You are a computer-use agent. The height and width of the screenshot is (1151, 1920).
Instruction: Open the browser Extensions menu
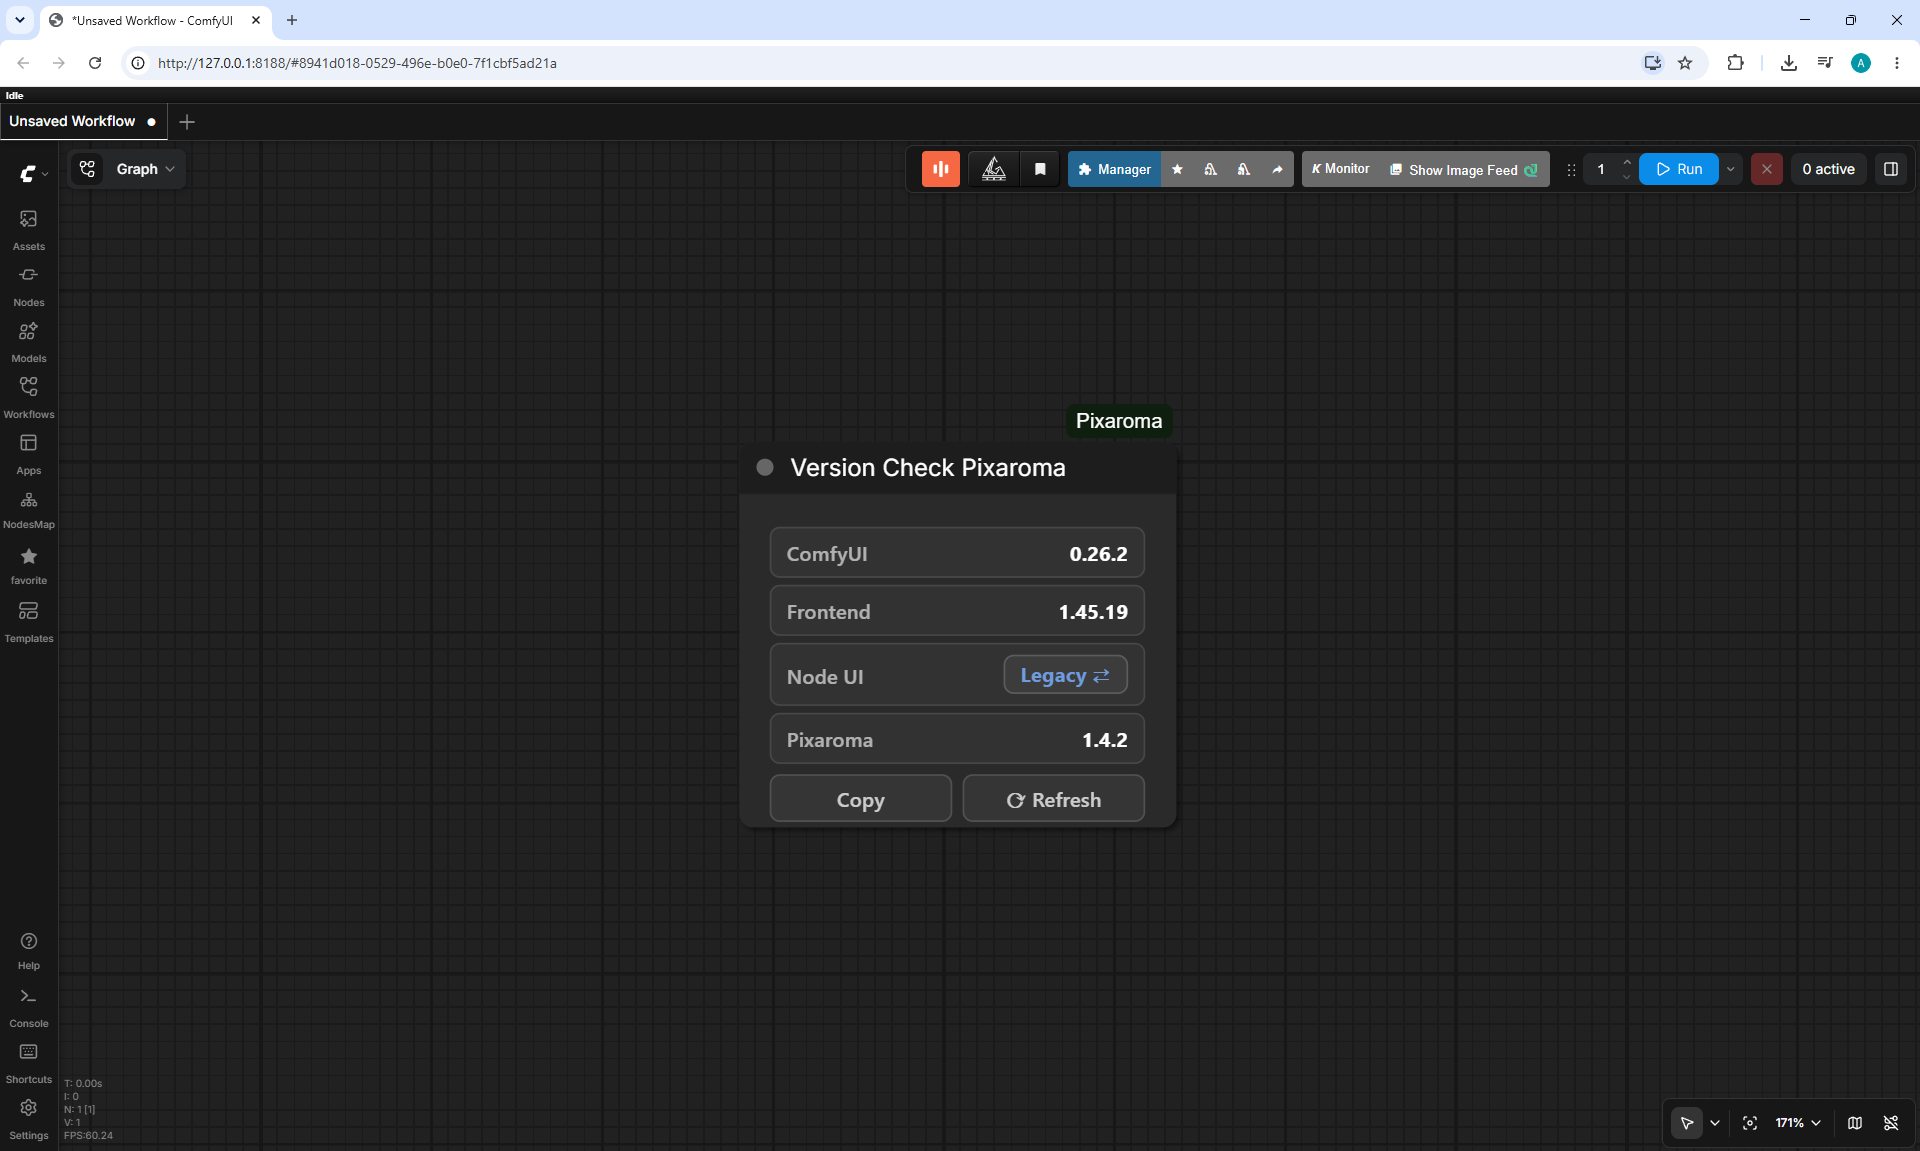[1735, 63]
